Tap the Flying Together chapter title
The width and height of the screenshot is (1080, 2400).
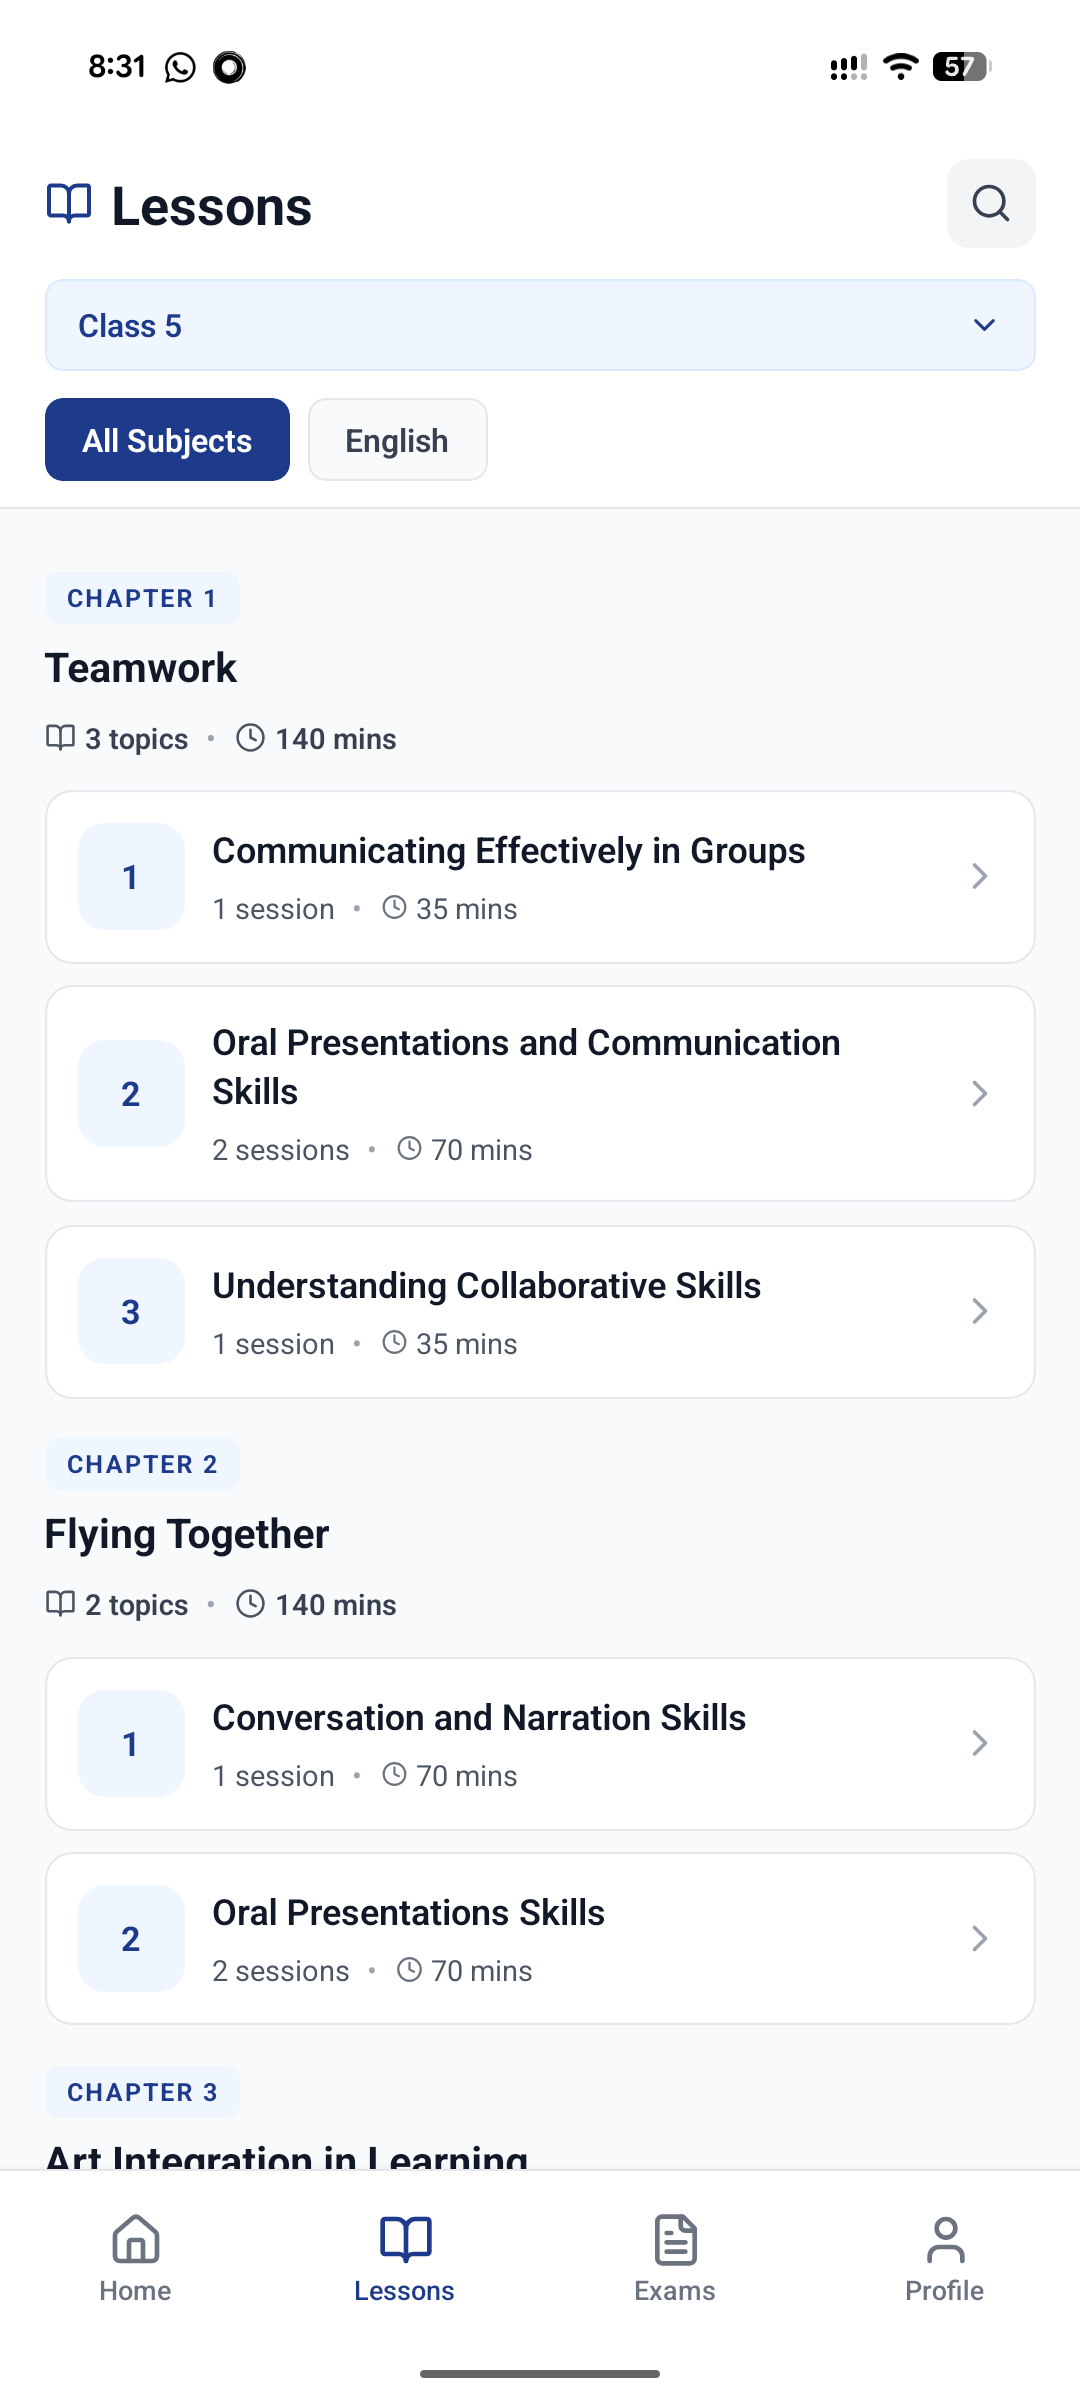click(187, 1534)
